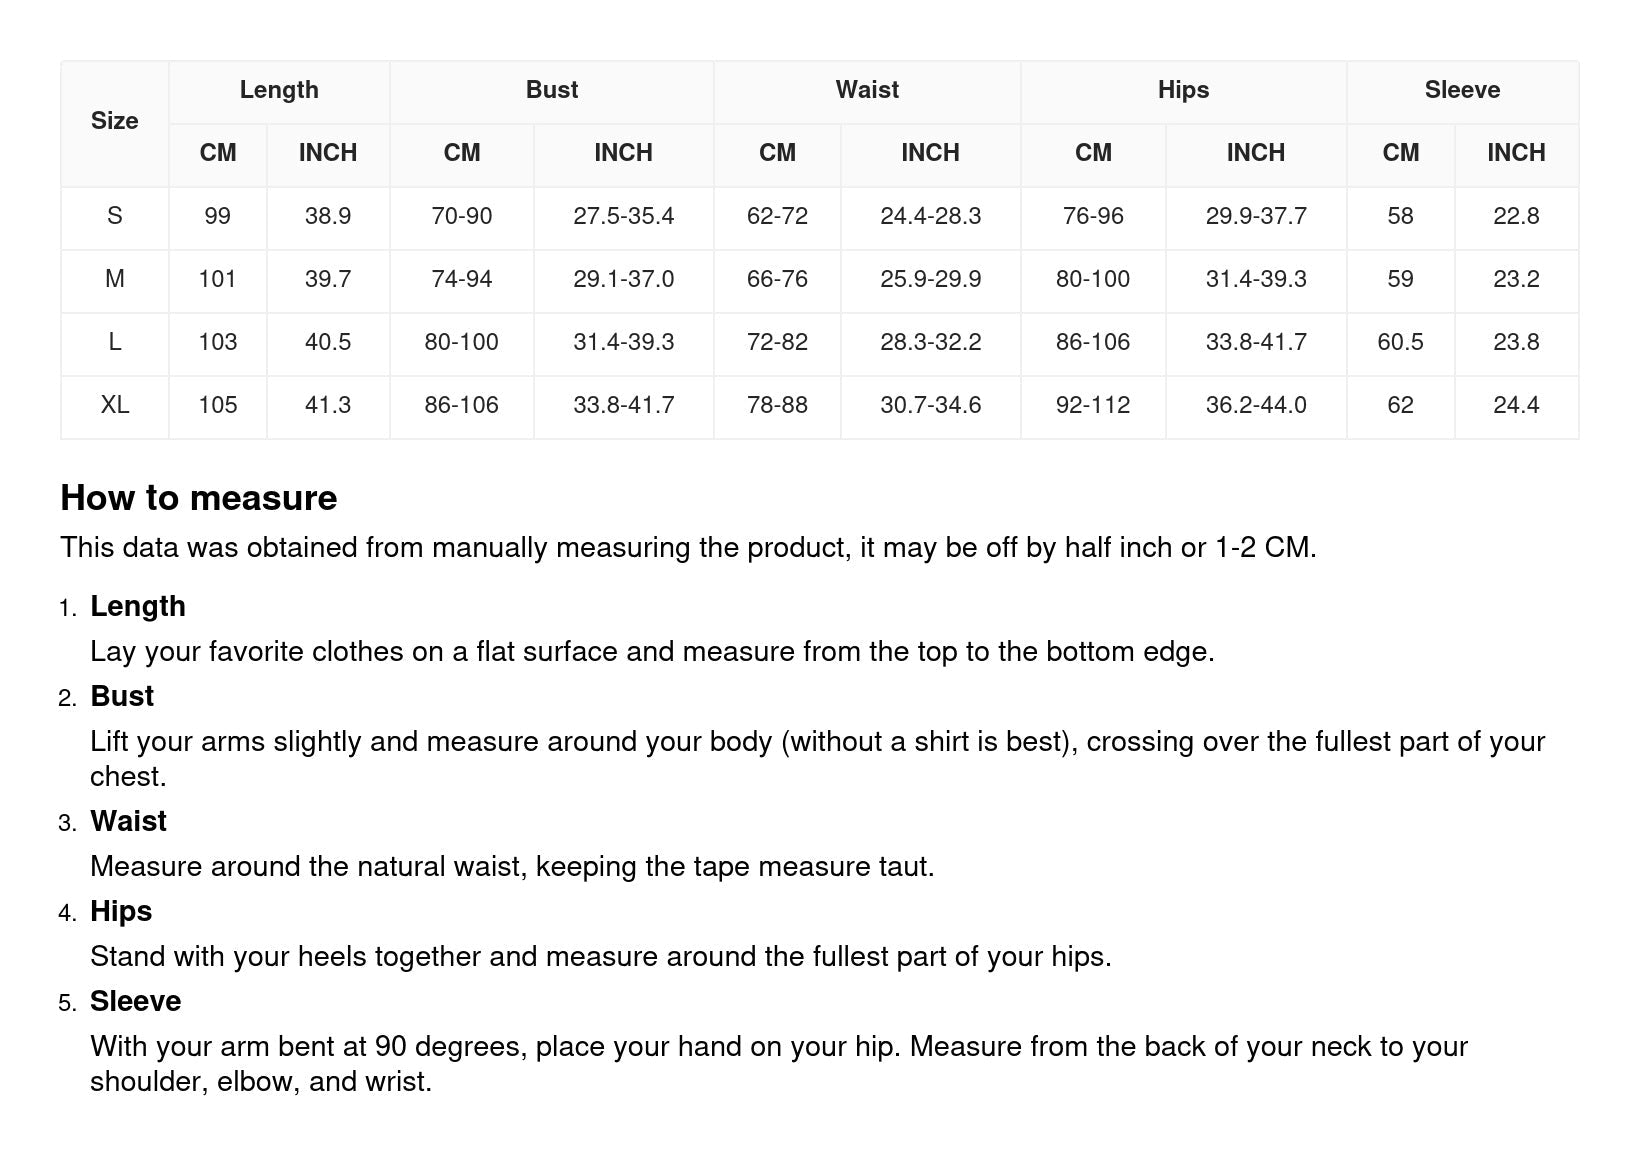Screen dimensions: 1640x1162
Task: Click the Hips instruction heading
Action: coord(121,912)
